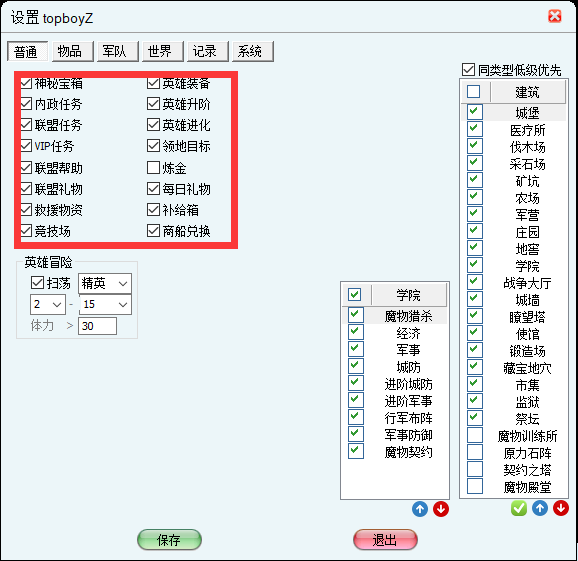Viewport: 578px width, 561px height.
Task: Close the 设置 topboyZ window
Action: 554,16
